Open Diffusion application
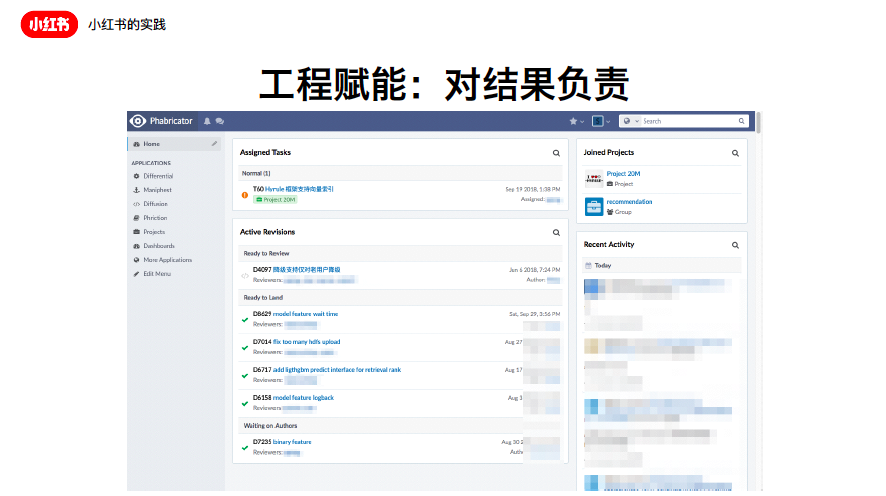Screen dimensions: 886x496 (155, 204)
